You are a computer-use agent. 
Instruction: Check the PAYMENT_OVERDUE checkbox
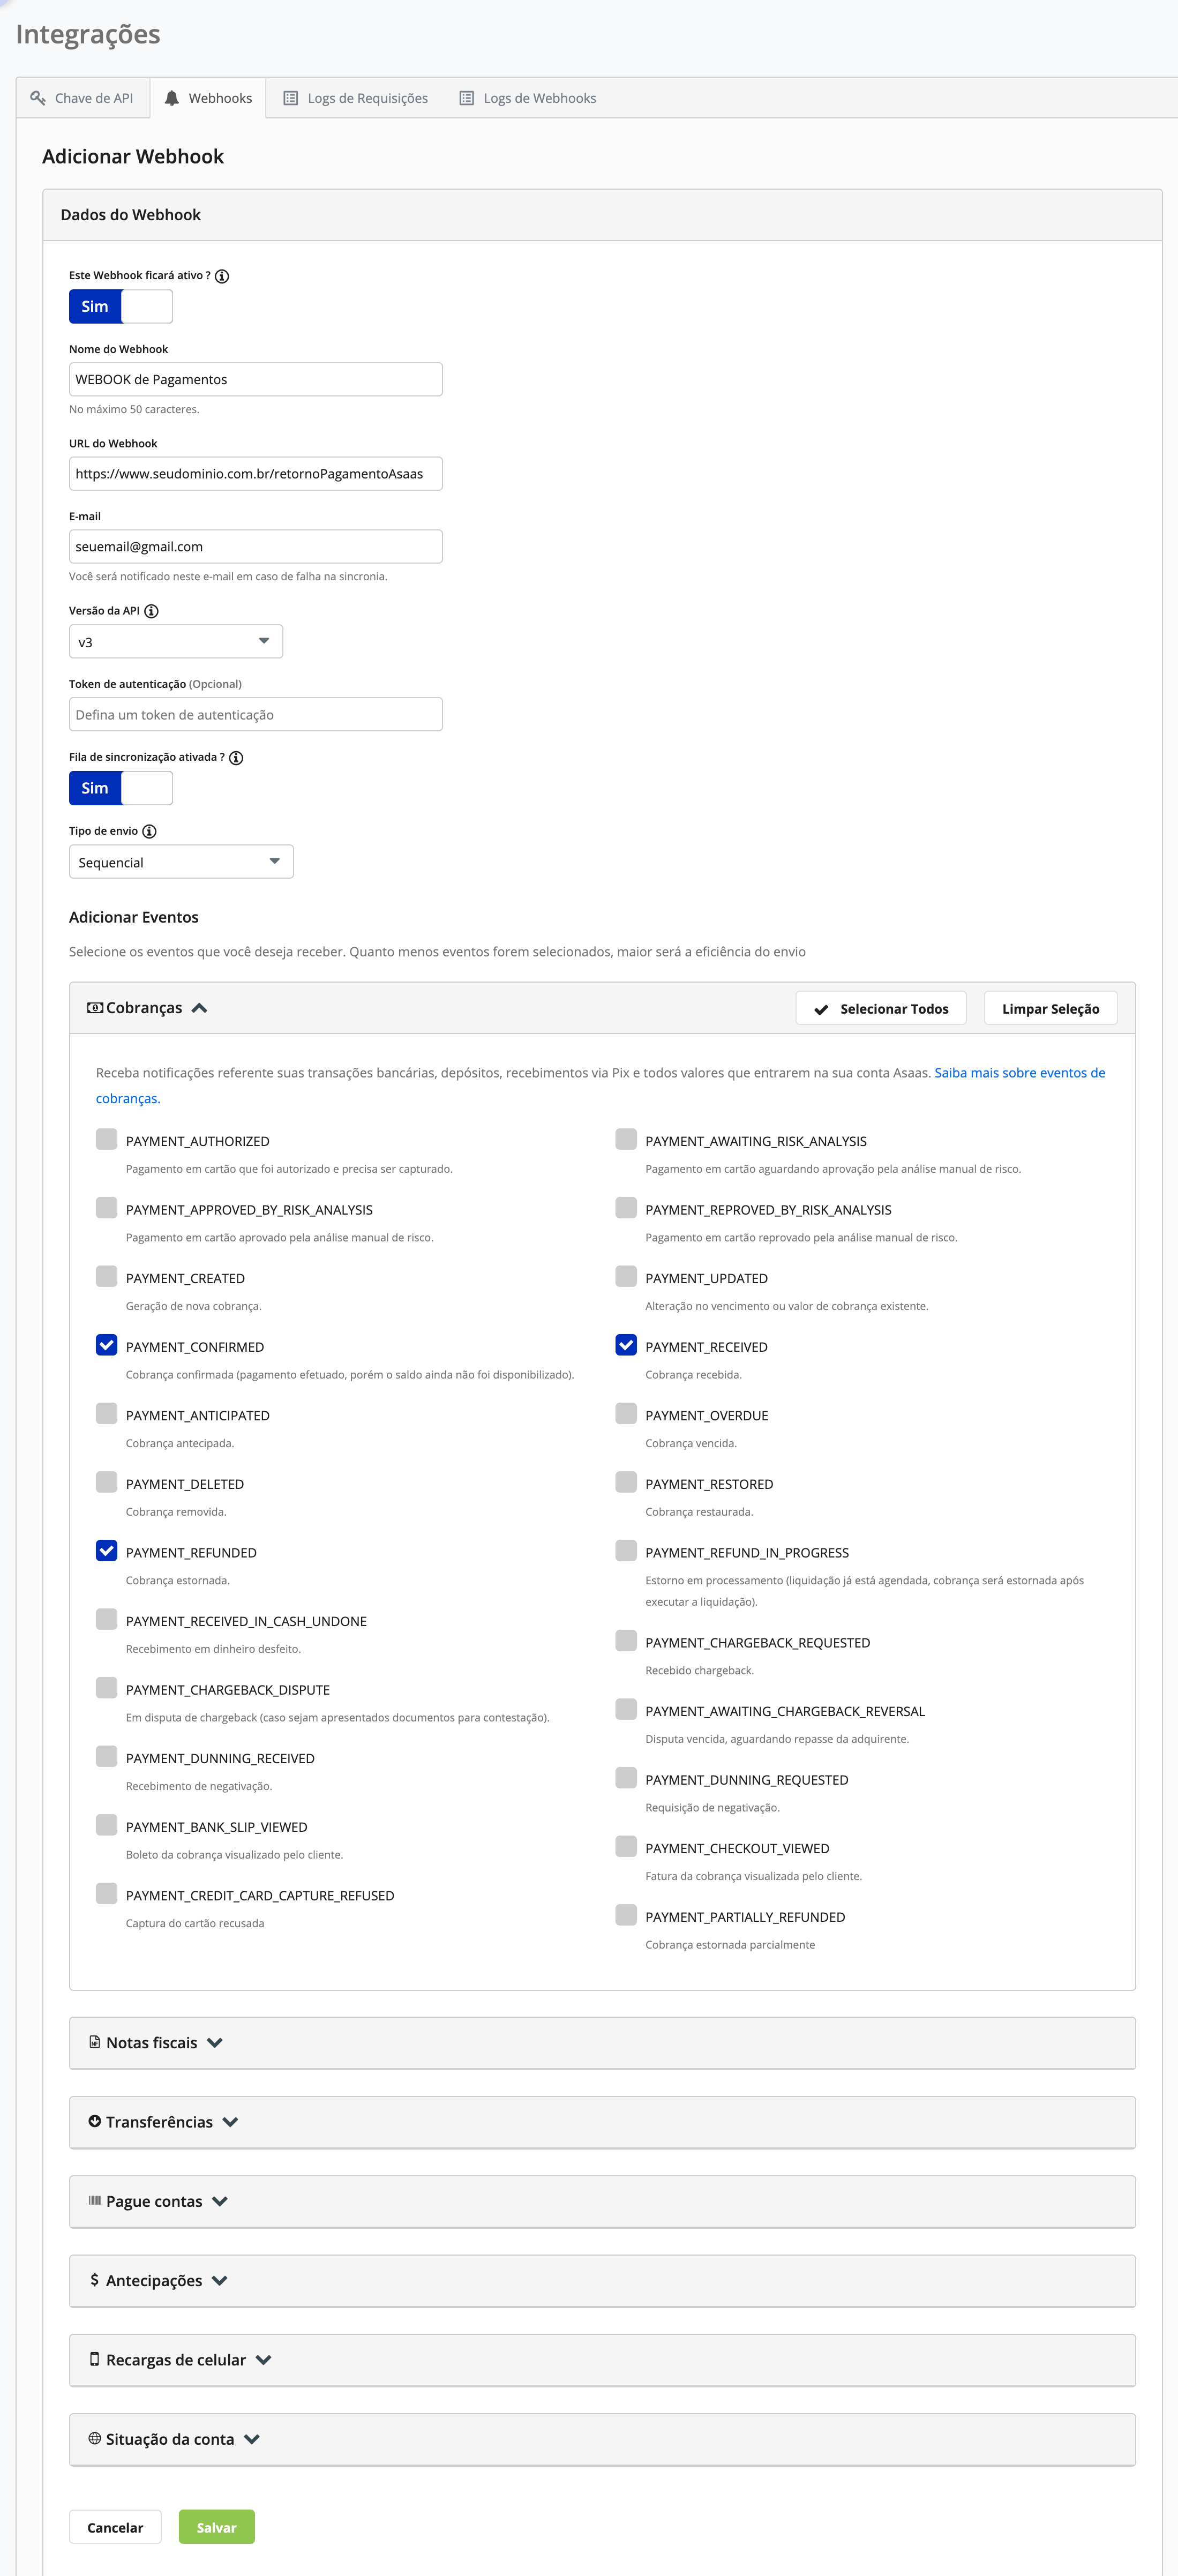pyautogui.click(x=626, y=1413)
